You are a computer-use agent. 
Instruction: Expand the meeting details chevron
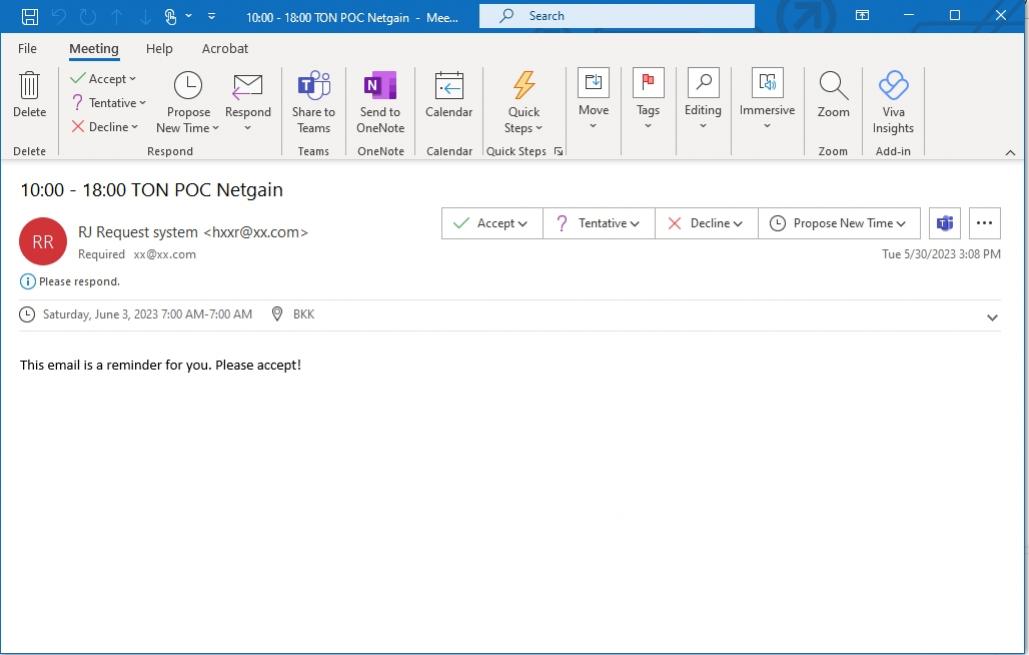992,316
